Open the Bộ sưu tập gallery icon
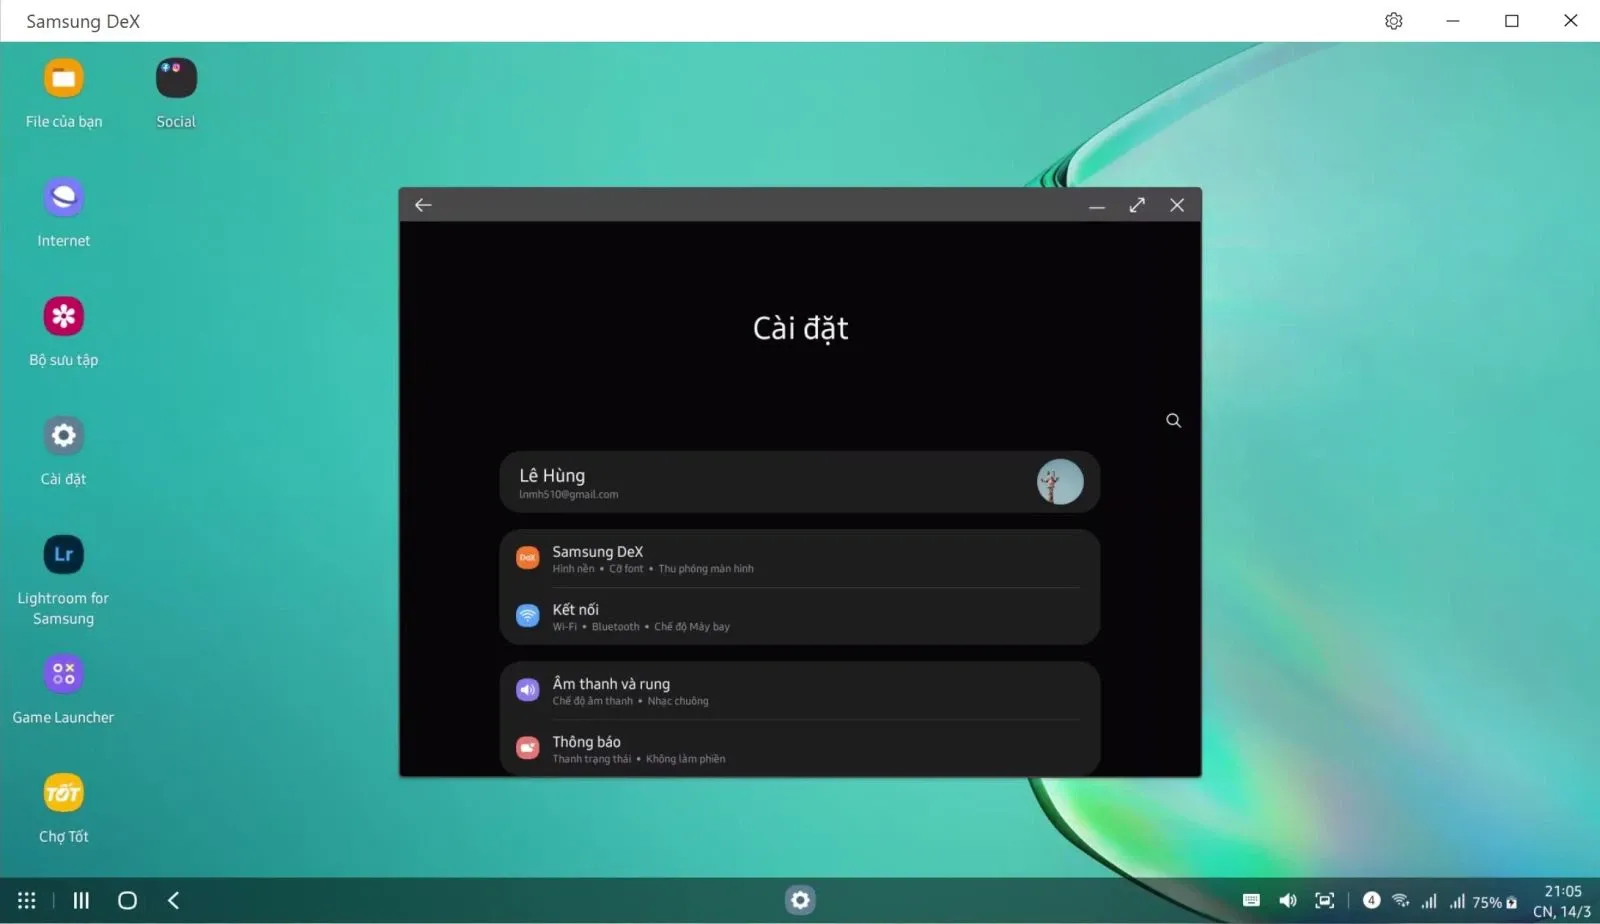1600x924 pixels. pos(64,316)
